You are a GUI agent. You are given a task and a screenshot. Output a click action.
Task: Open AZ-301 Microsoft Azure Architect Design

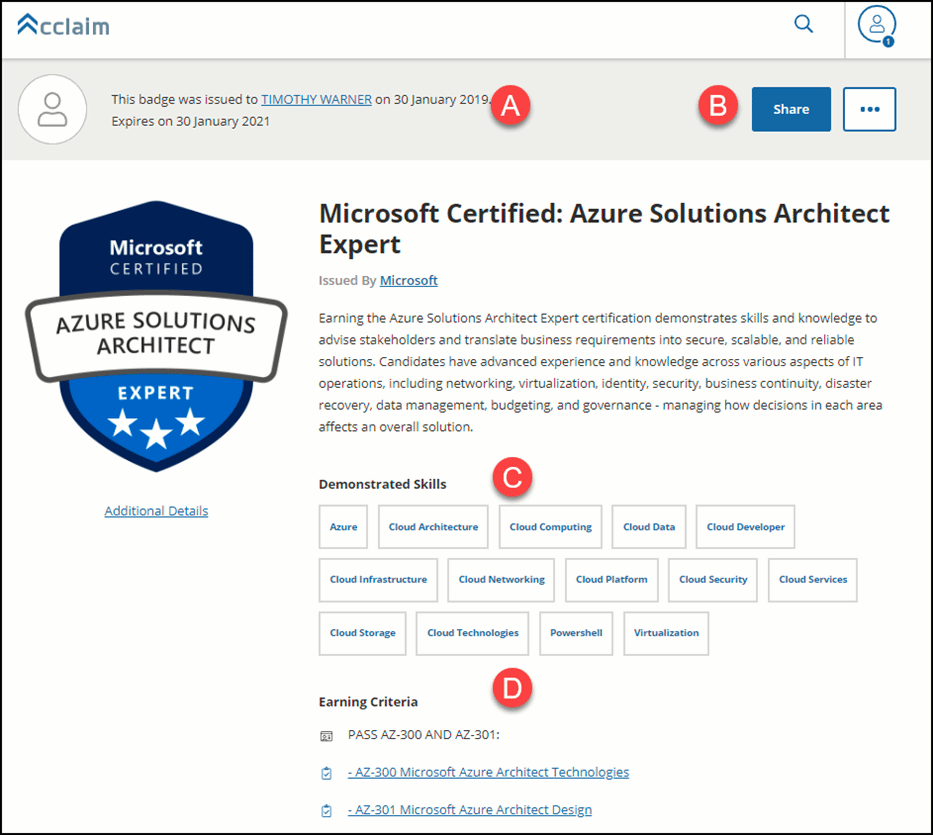(x=470, y=809)
